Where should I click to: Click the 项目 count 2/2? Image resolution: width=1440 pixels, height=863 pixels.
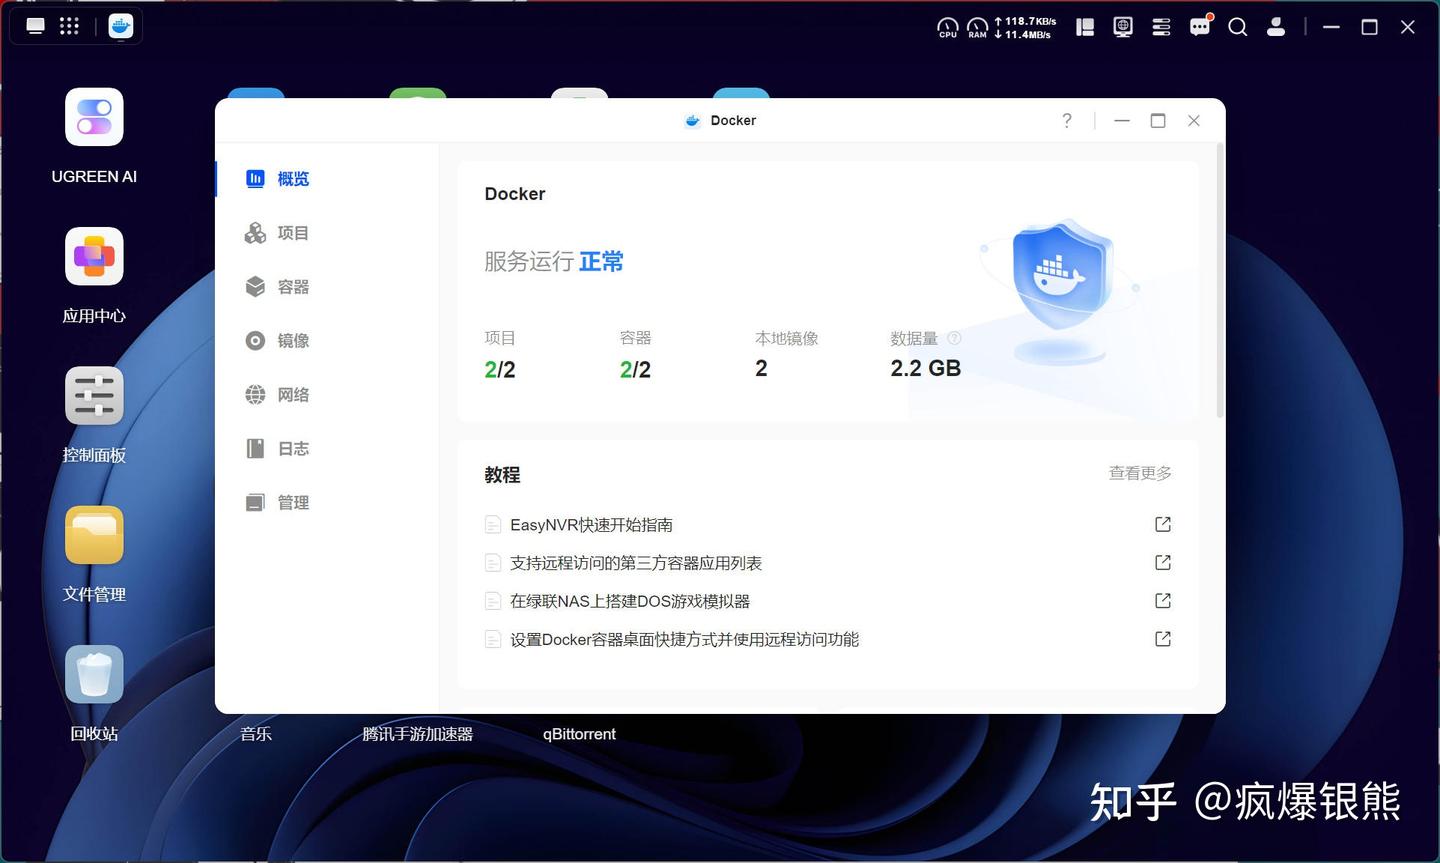tap(500, 370)
